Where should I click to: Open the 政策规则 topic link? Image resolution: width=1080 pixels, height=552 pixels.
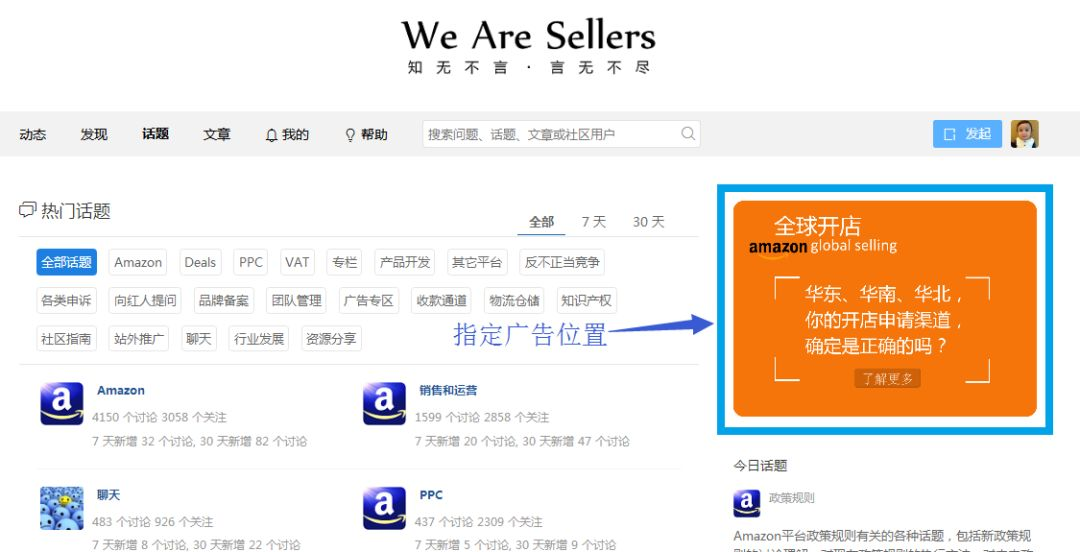click(791, 498)
